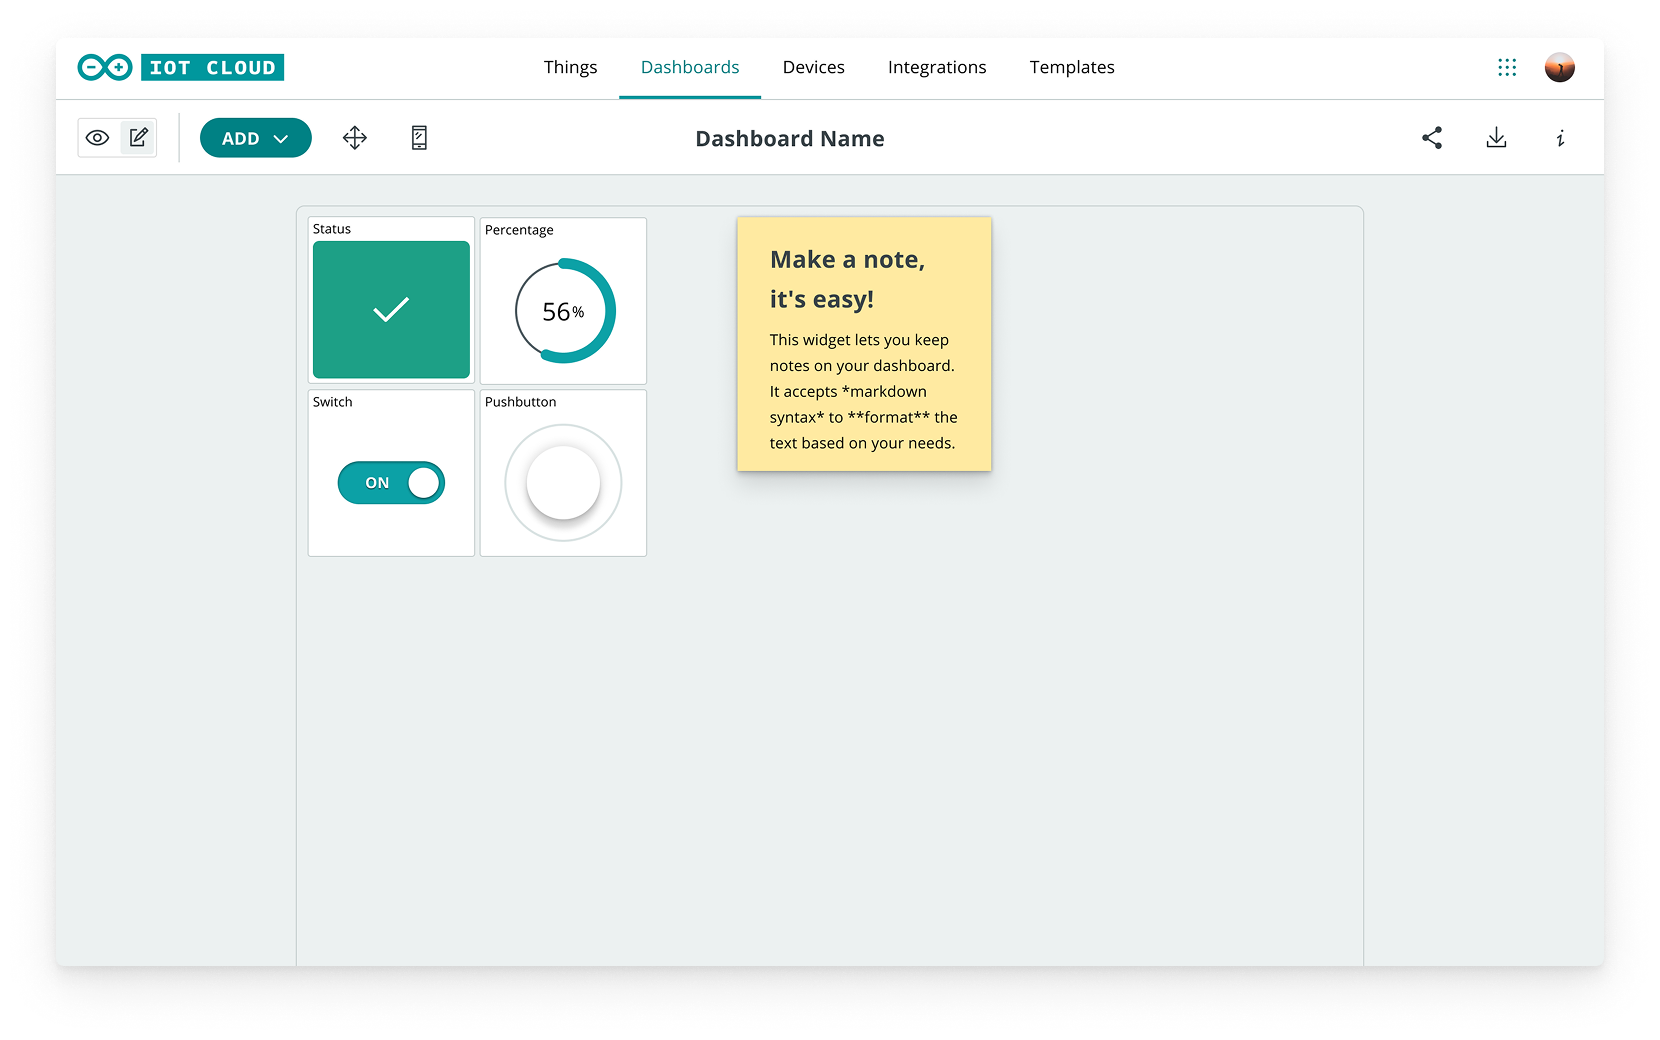Open the mobile layout phone icon
The height and width of the screenshot is (1040, 1660).
coord(420,138)
